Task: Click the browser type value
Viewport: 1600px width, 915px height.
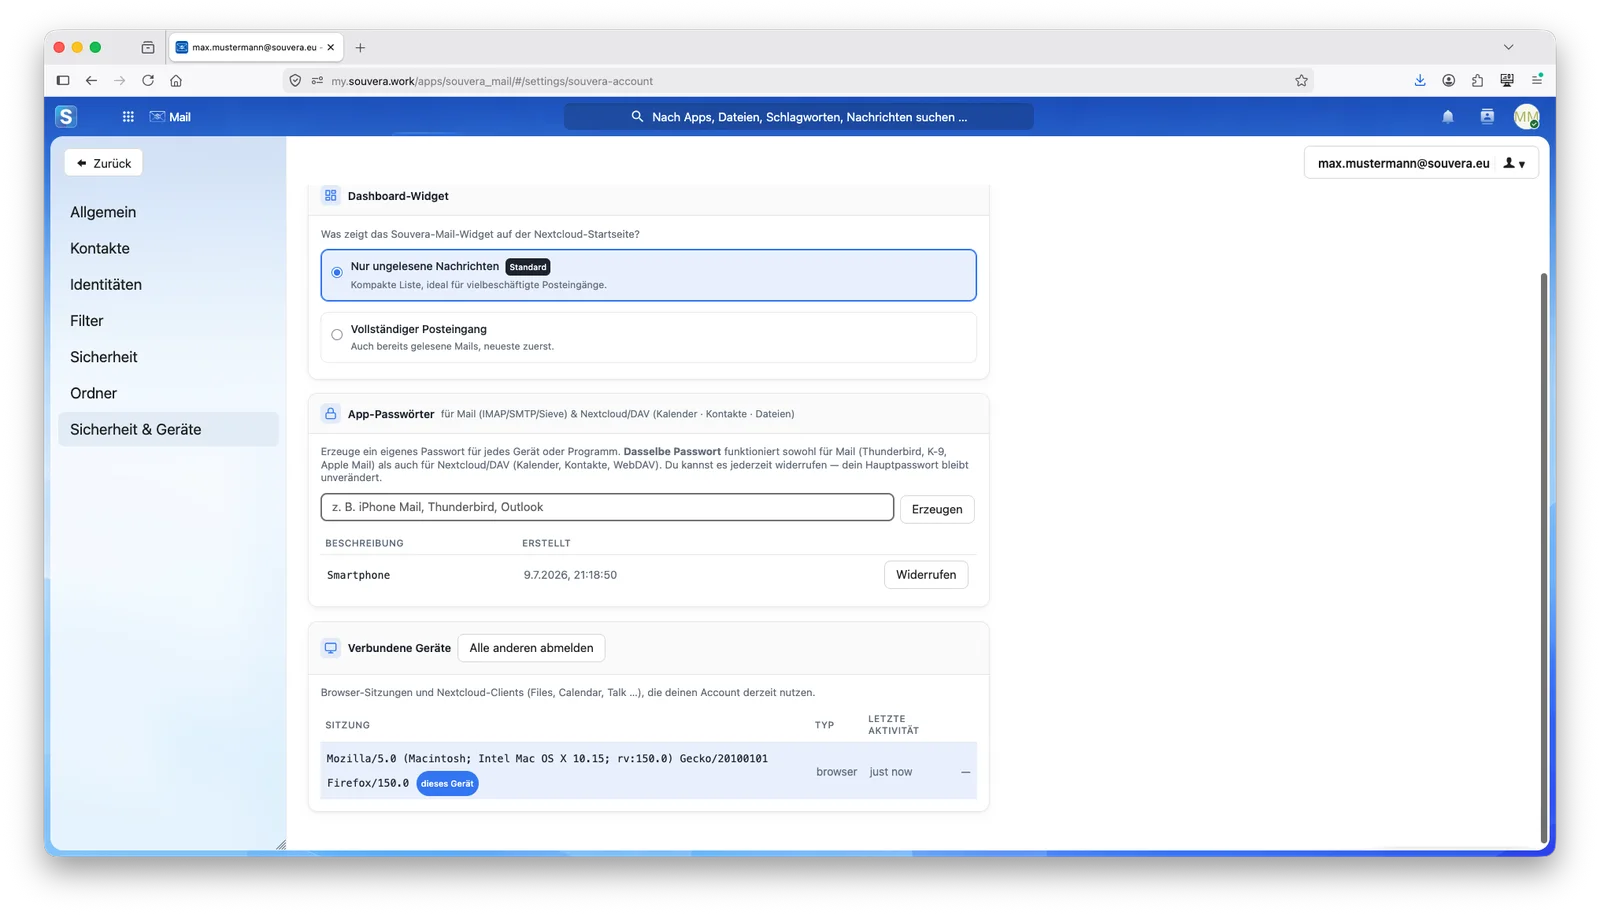Action: pos(836,772)
